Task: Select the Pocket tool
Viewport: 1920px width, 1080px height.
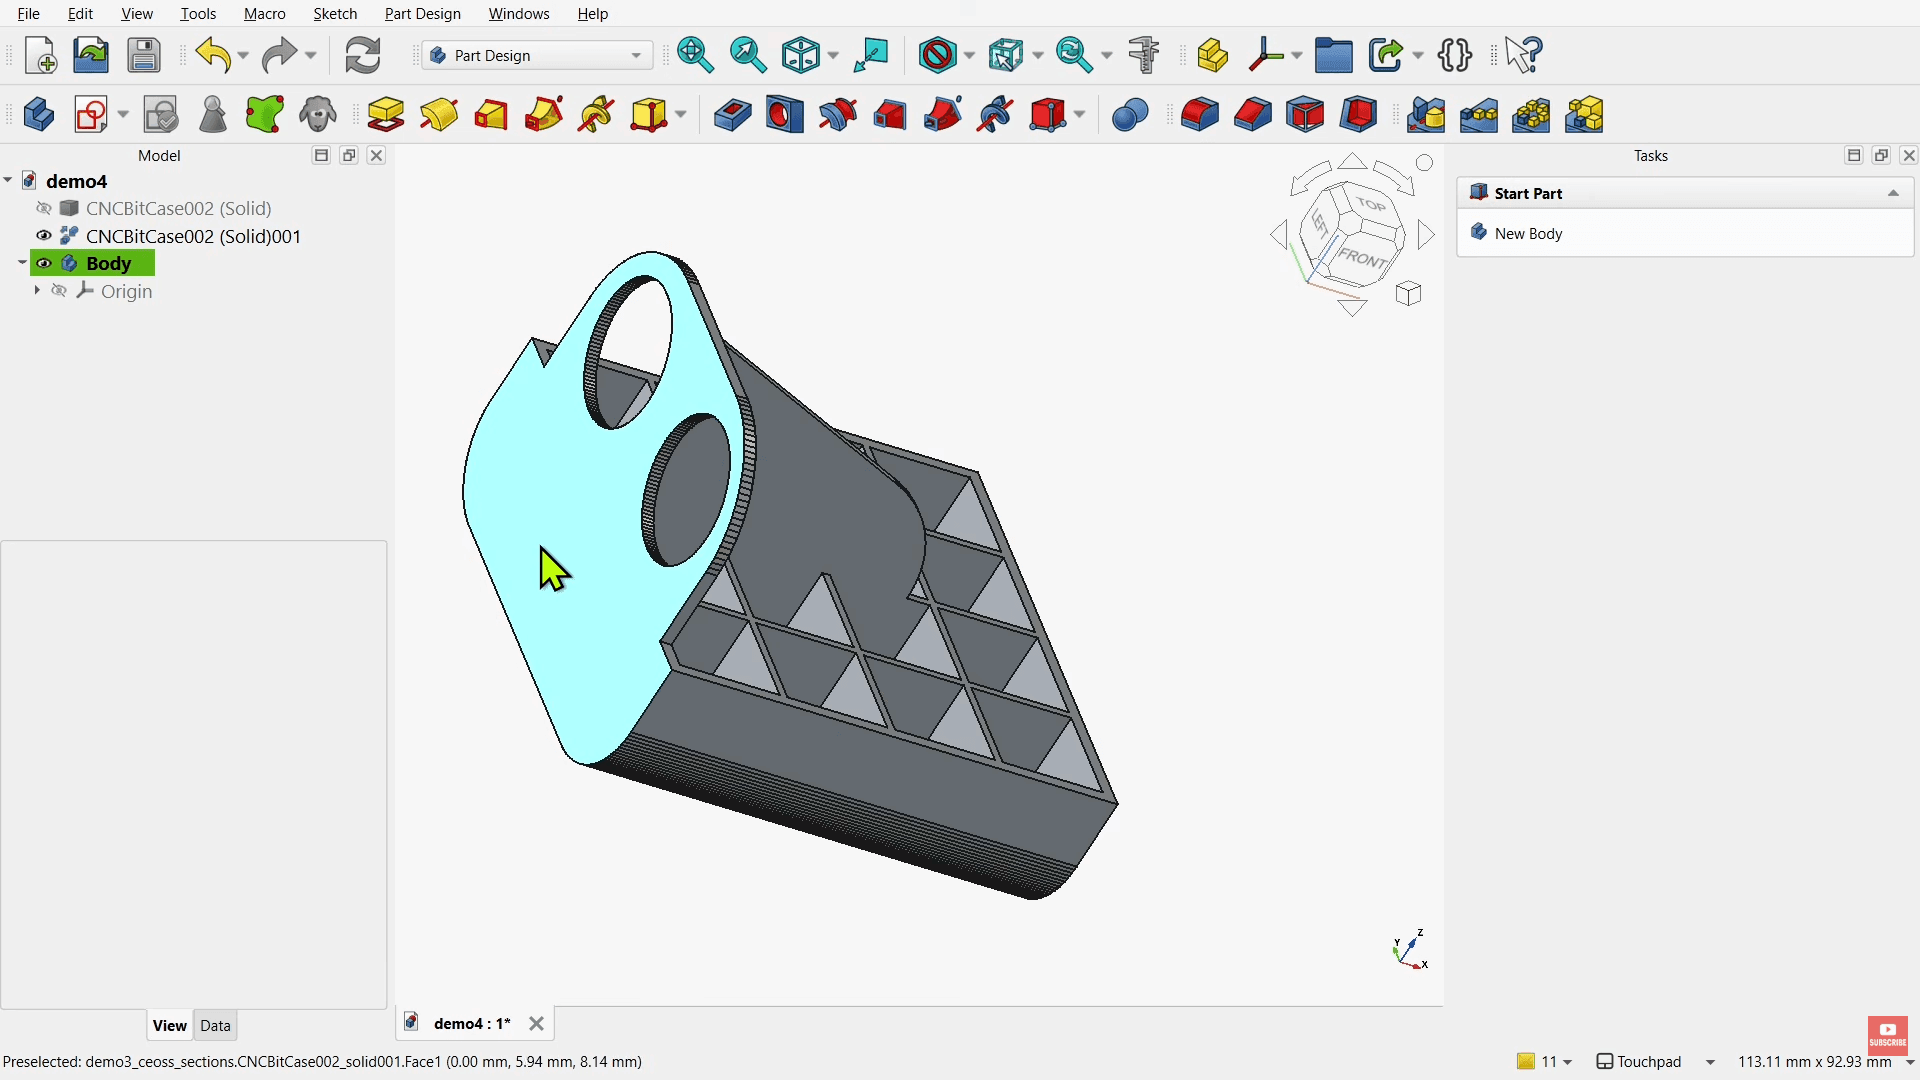Action: 732,114
